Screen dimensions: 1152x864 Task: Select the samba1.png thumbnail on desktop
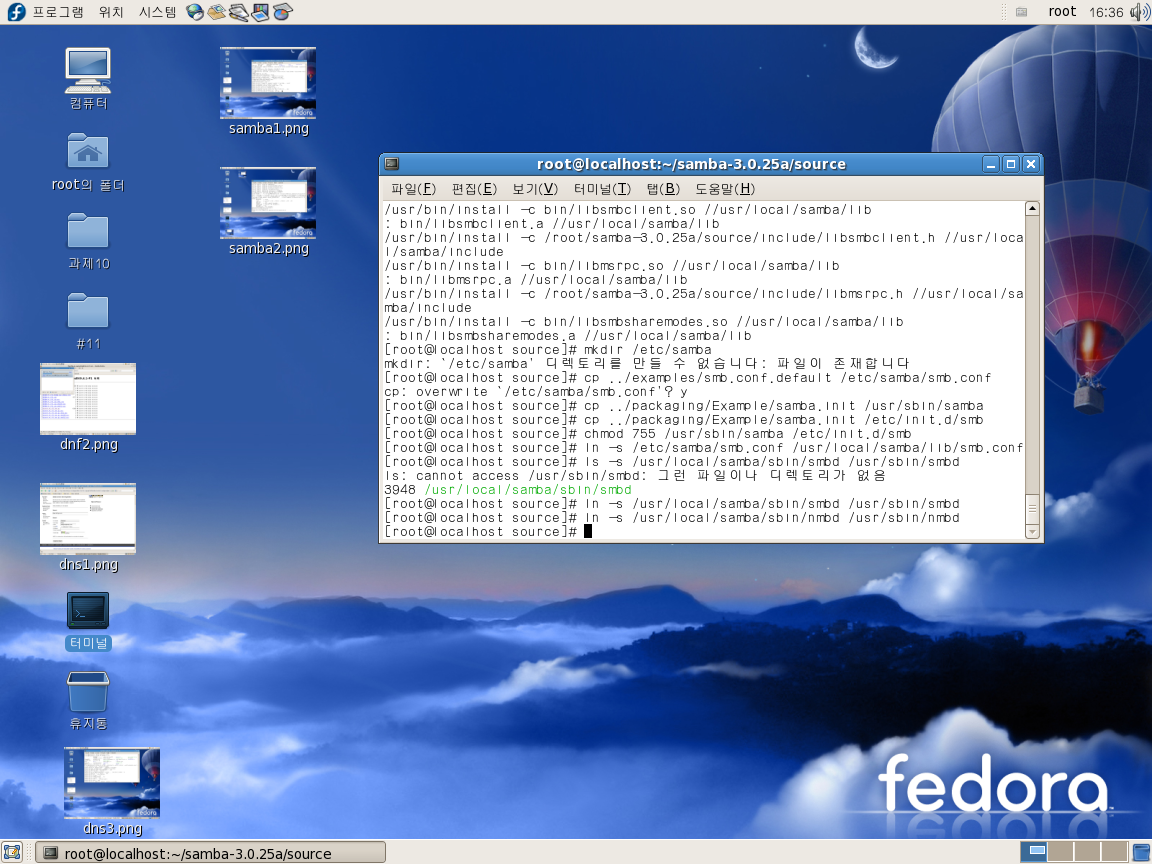click(268, 83)
